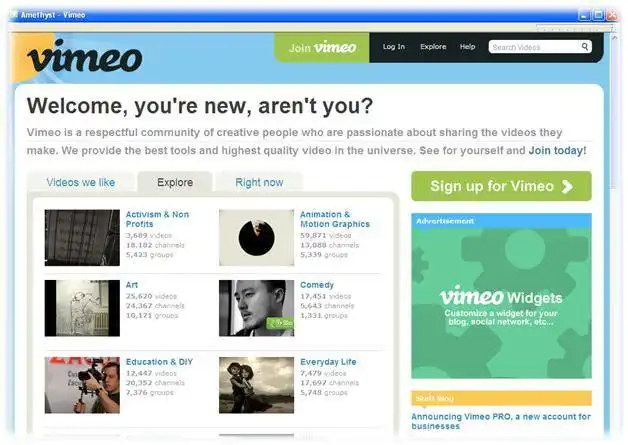Click 17,697 channels under Everyday Life

pyautogui.click(x=330, y=383)
